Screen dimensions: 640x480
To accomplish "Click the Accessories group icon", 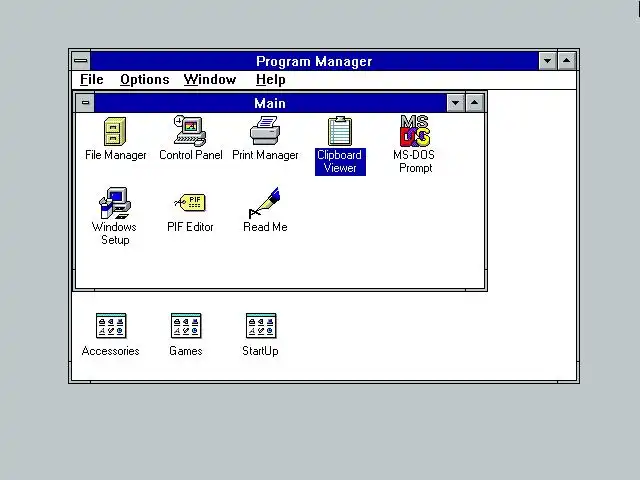I will coord(111,326).
